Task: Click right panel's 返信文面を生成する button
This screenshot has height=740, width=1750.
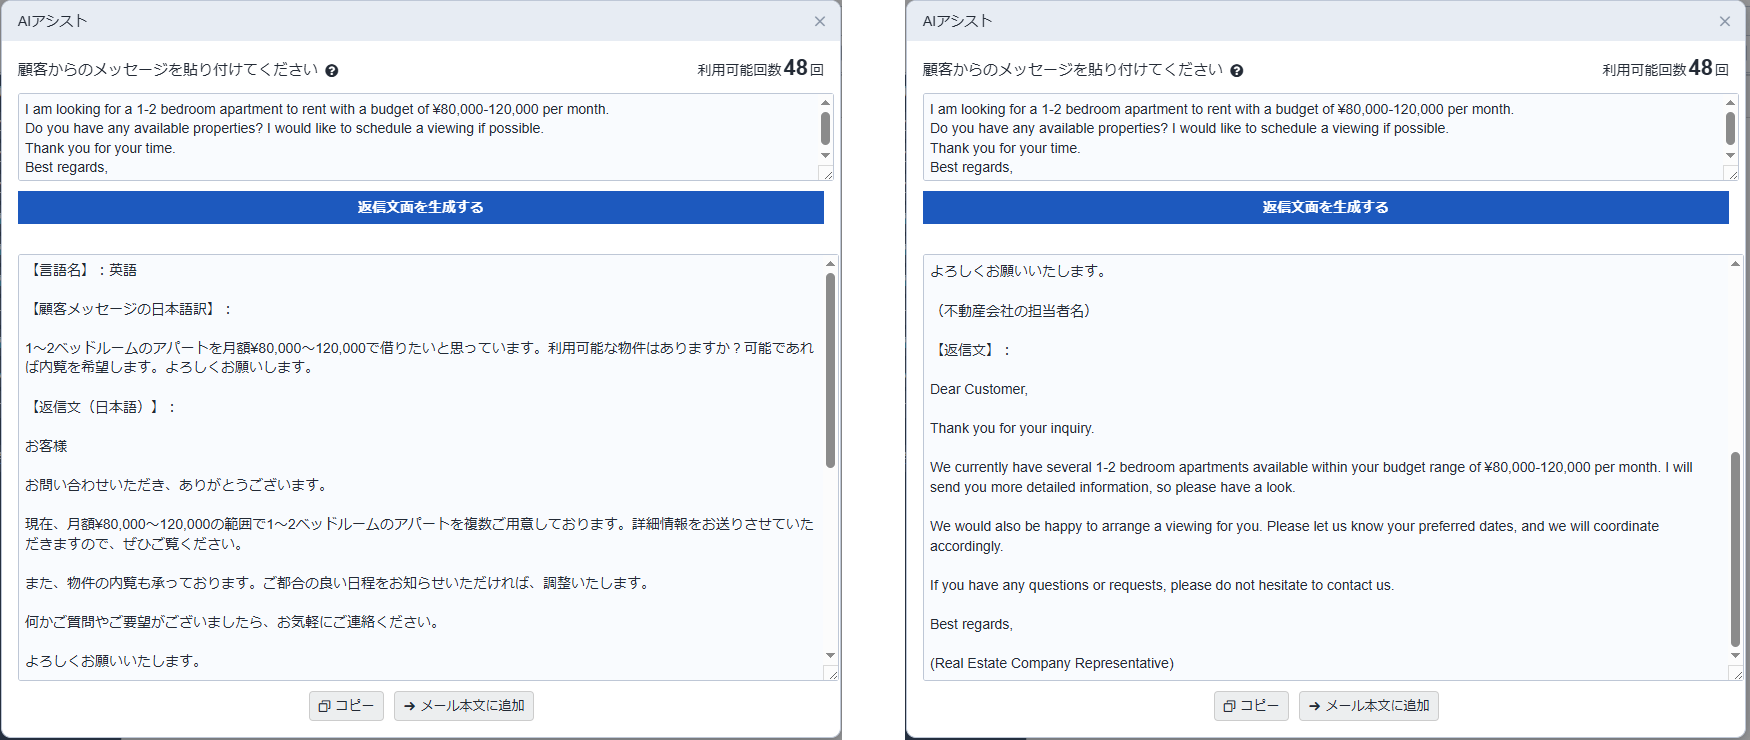Action: 1326,207
